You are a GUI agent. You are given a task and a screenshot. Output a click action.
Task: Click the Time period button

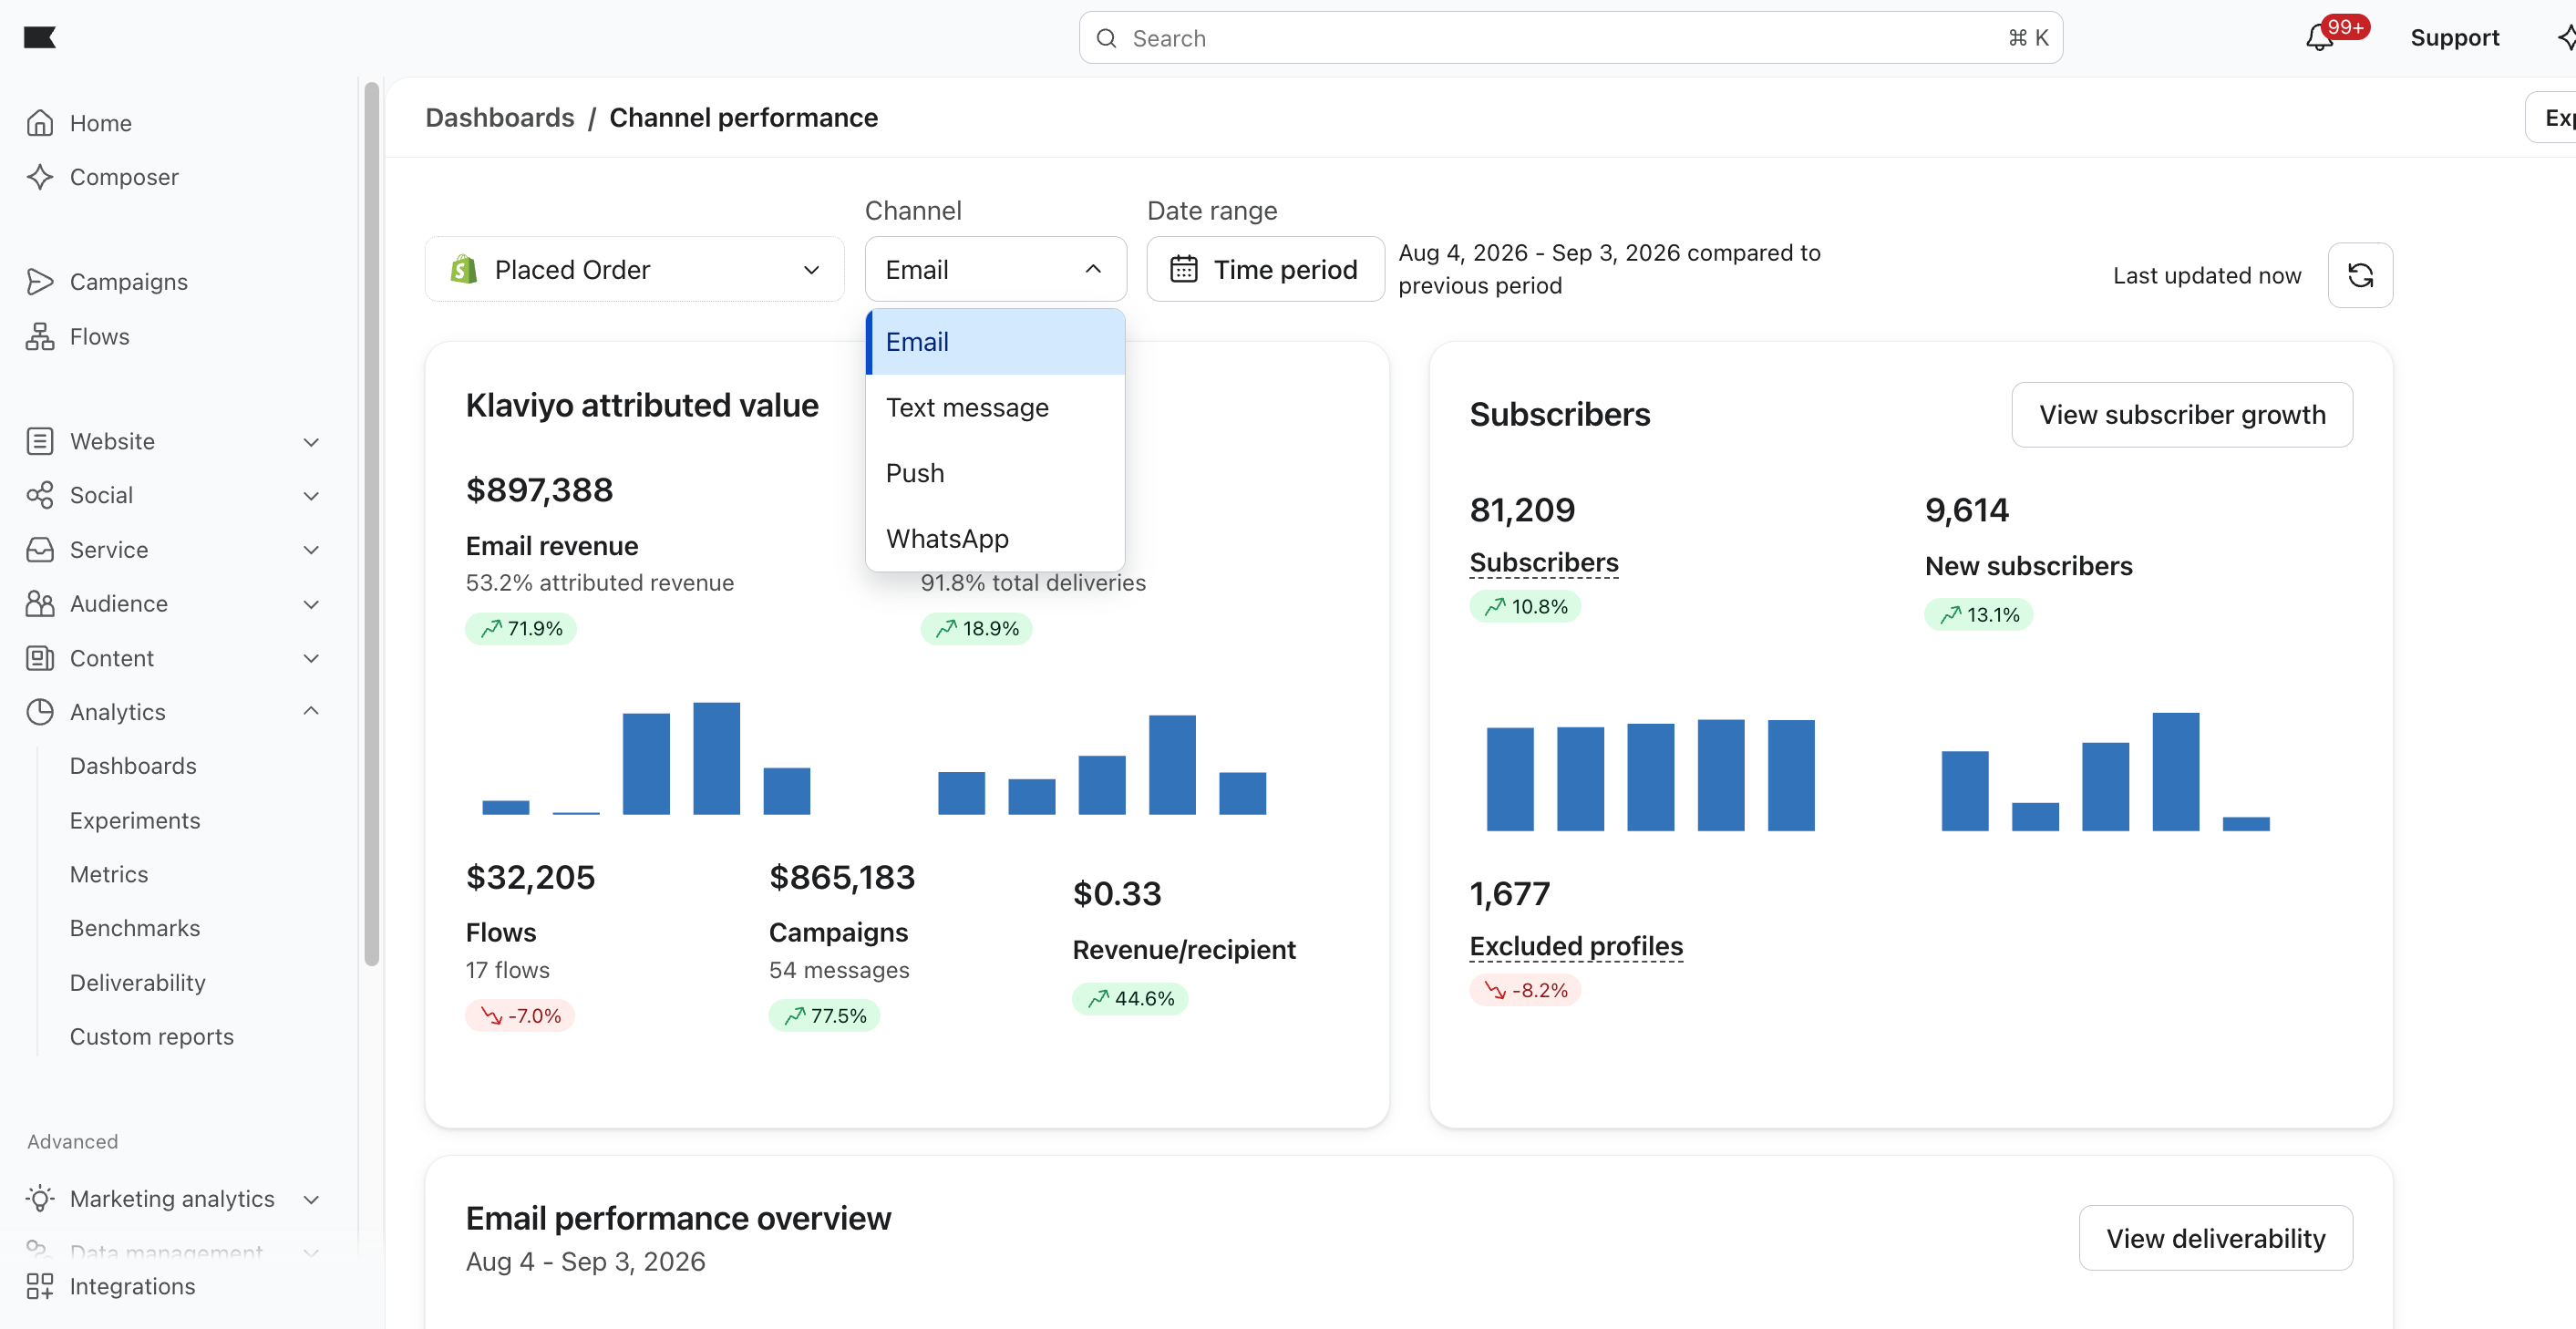pyautogui.click(x=1265, y=269)
